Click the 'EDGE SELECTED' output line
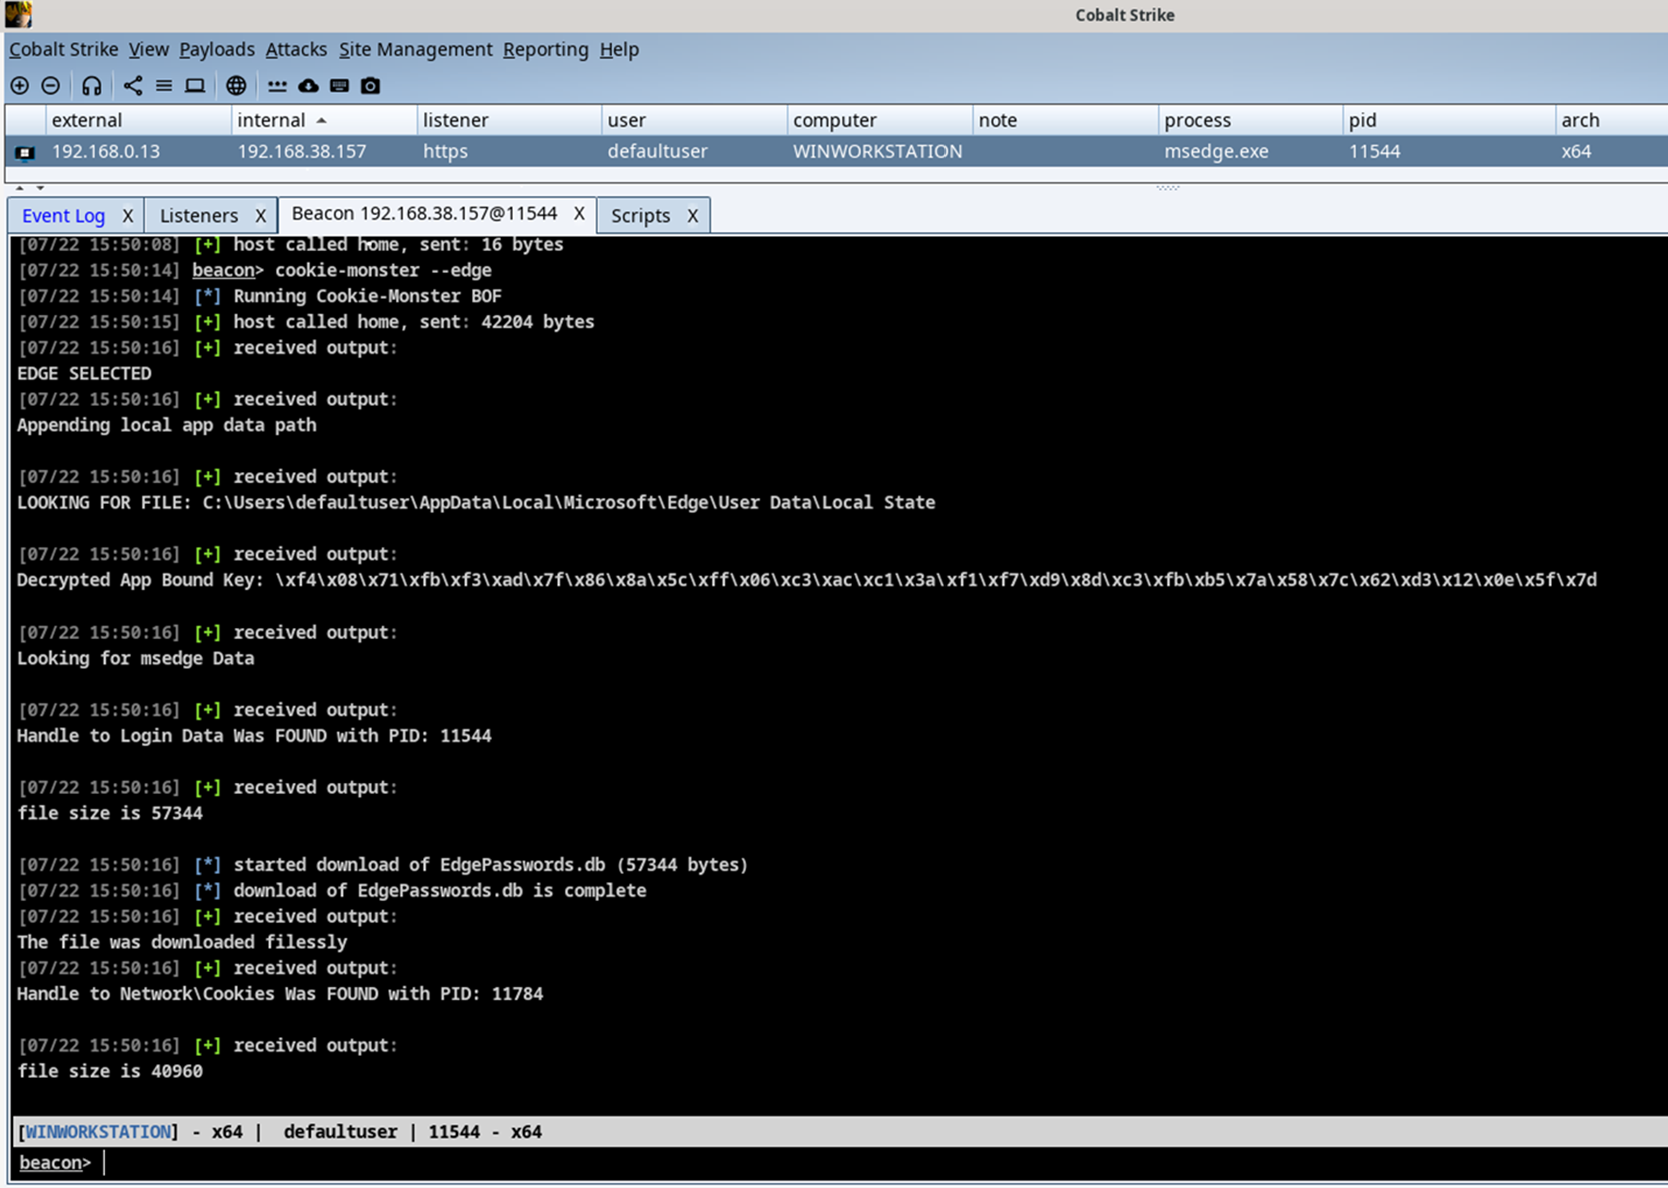Viewport: 1668px width, 1188px height. 84,373
